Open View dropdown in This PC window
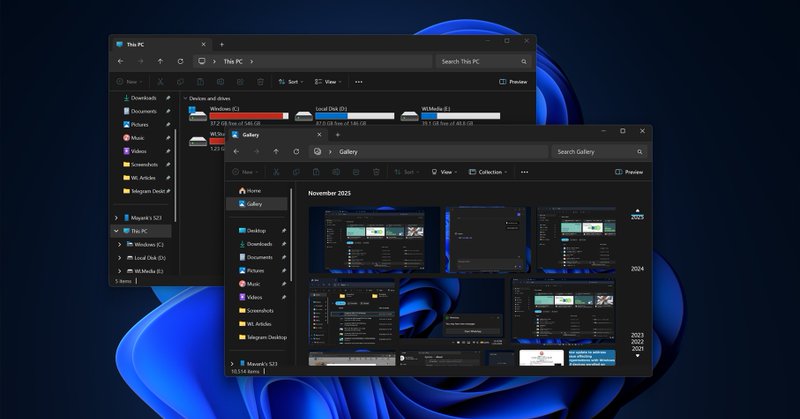This screenshot has height=419, width=800. [328, 82]
